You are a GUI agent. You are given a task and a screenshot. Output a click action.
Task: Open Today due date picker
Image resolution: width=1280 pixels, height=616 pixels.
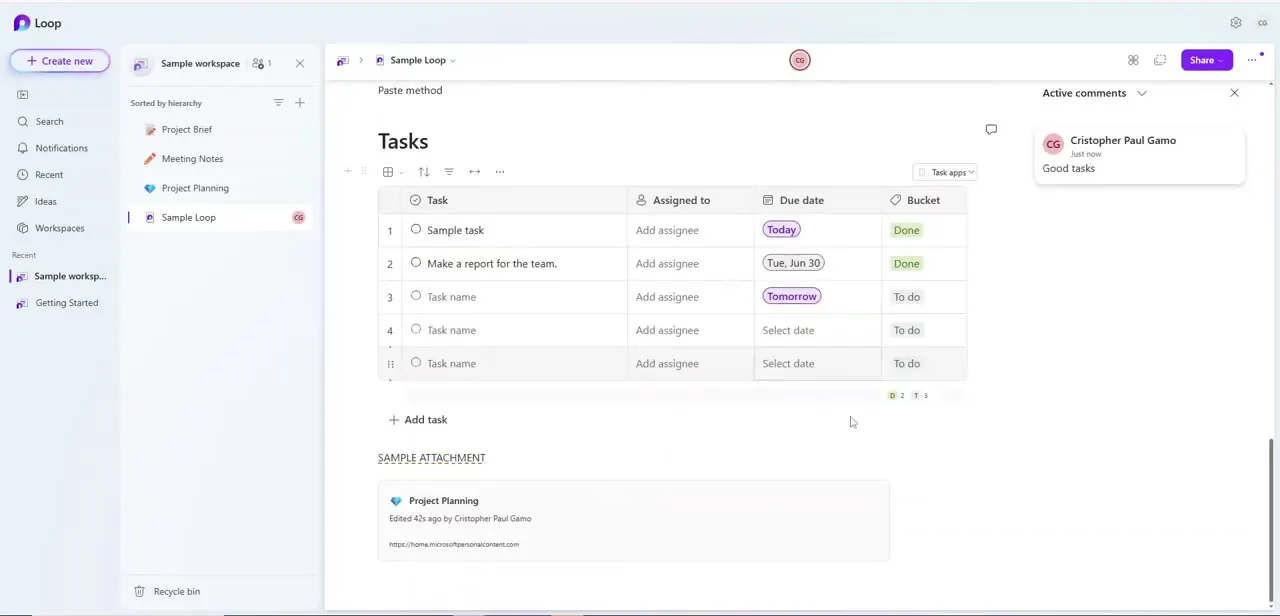click(x=782, y=230)
